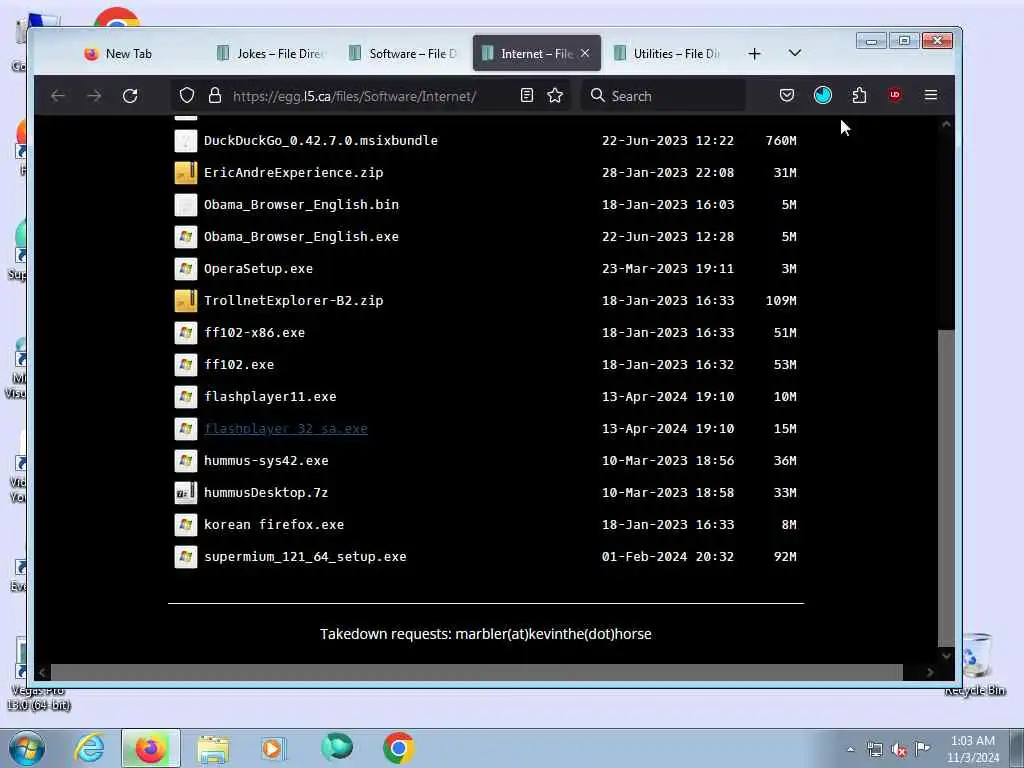The image size is (1024, 768).
Task: Open Windows Explorer folder in taskbar
Action: click(x=213, y=750)
